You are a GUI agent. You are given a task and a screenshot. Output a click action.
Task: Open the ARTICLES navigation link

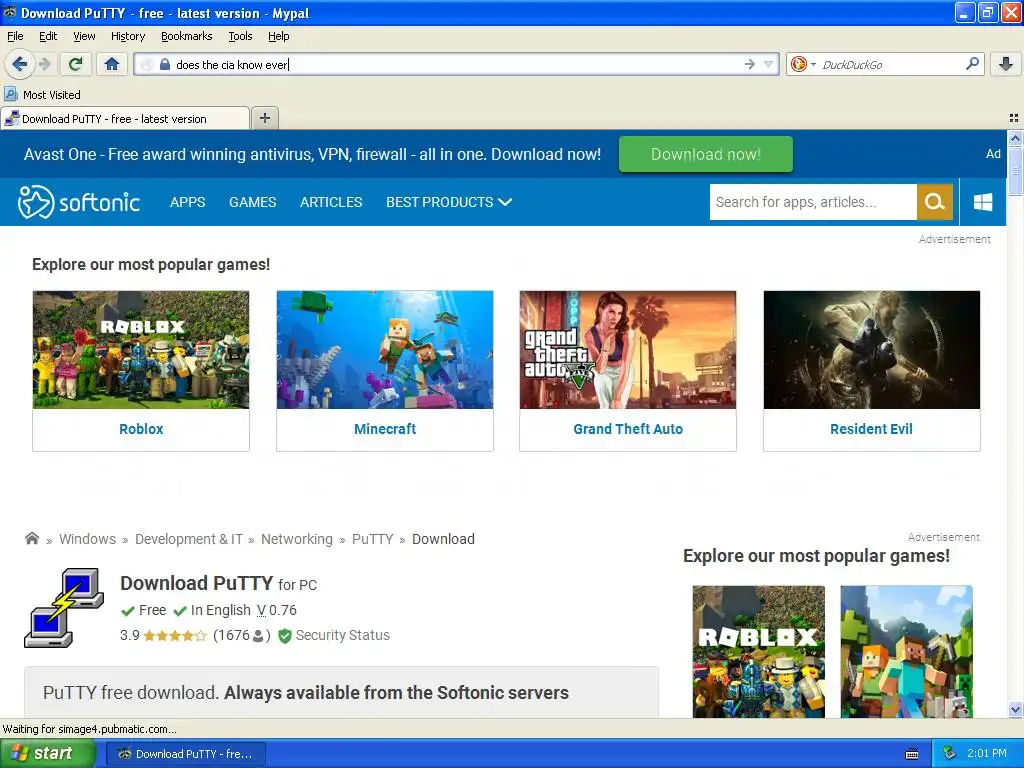(331, 202)
